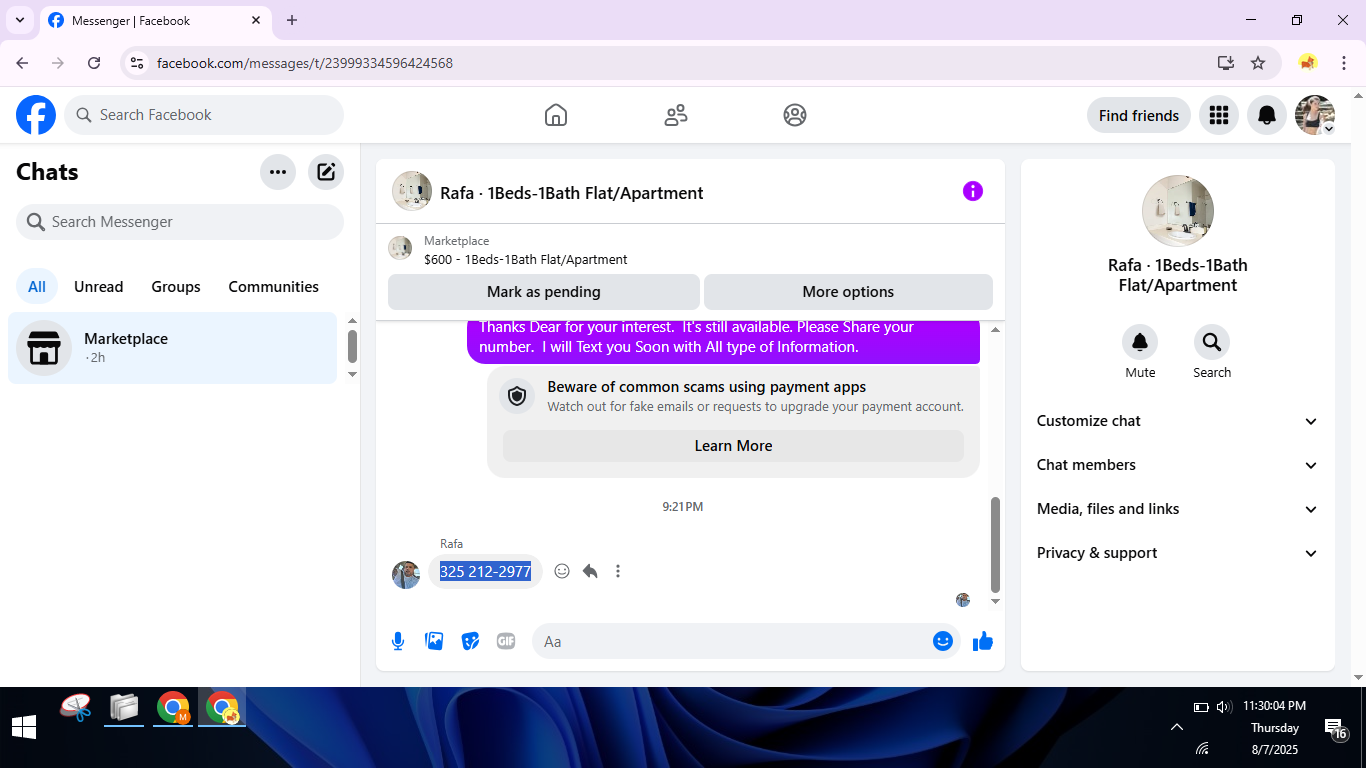Screen dimensions: 1366x768
Task: Install app icon in address bar
Action: 1226,63
